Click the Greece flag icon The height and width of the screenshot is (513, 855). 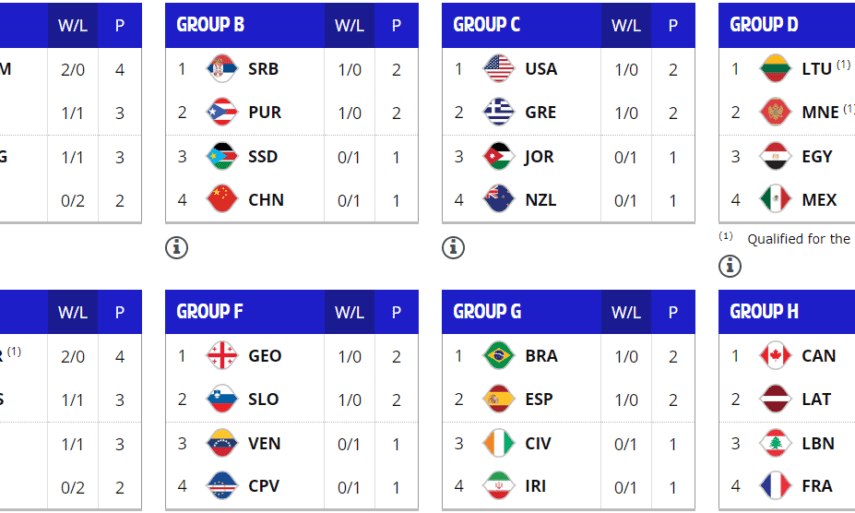tap(498, 112)
